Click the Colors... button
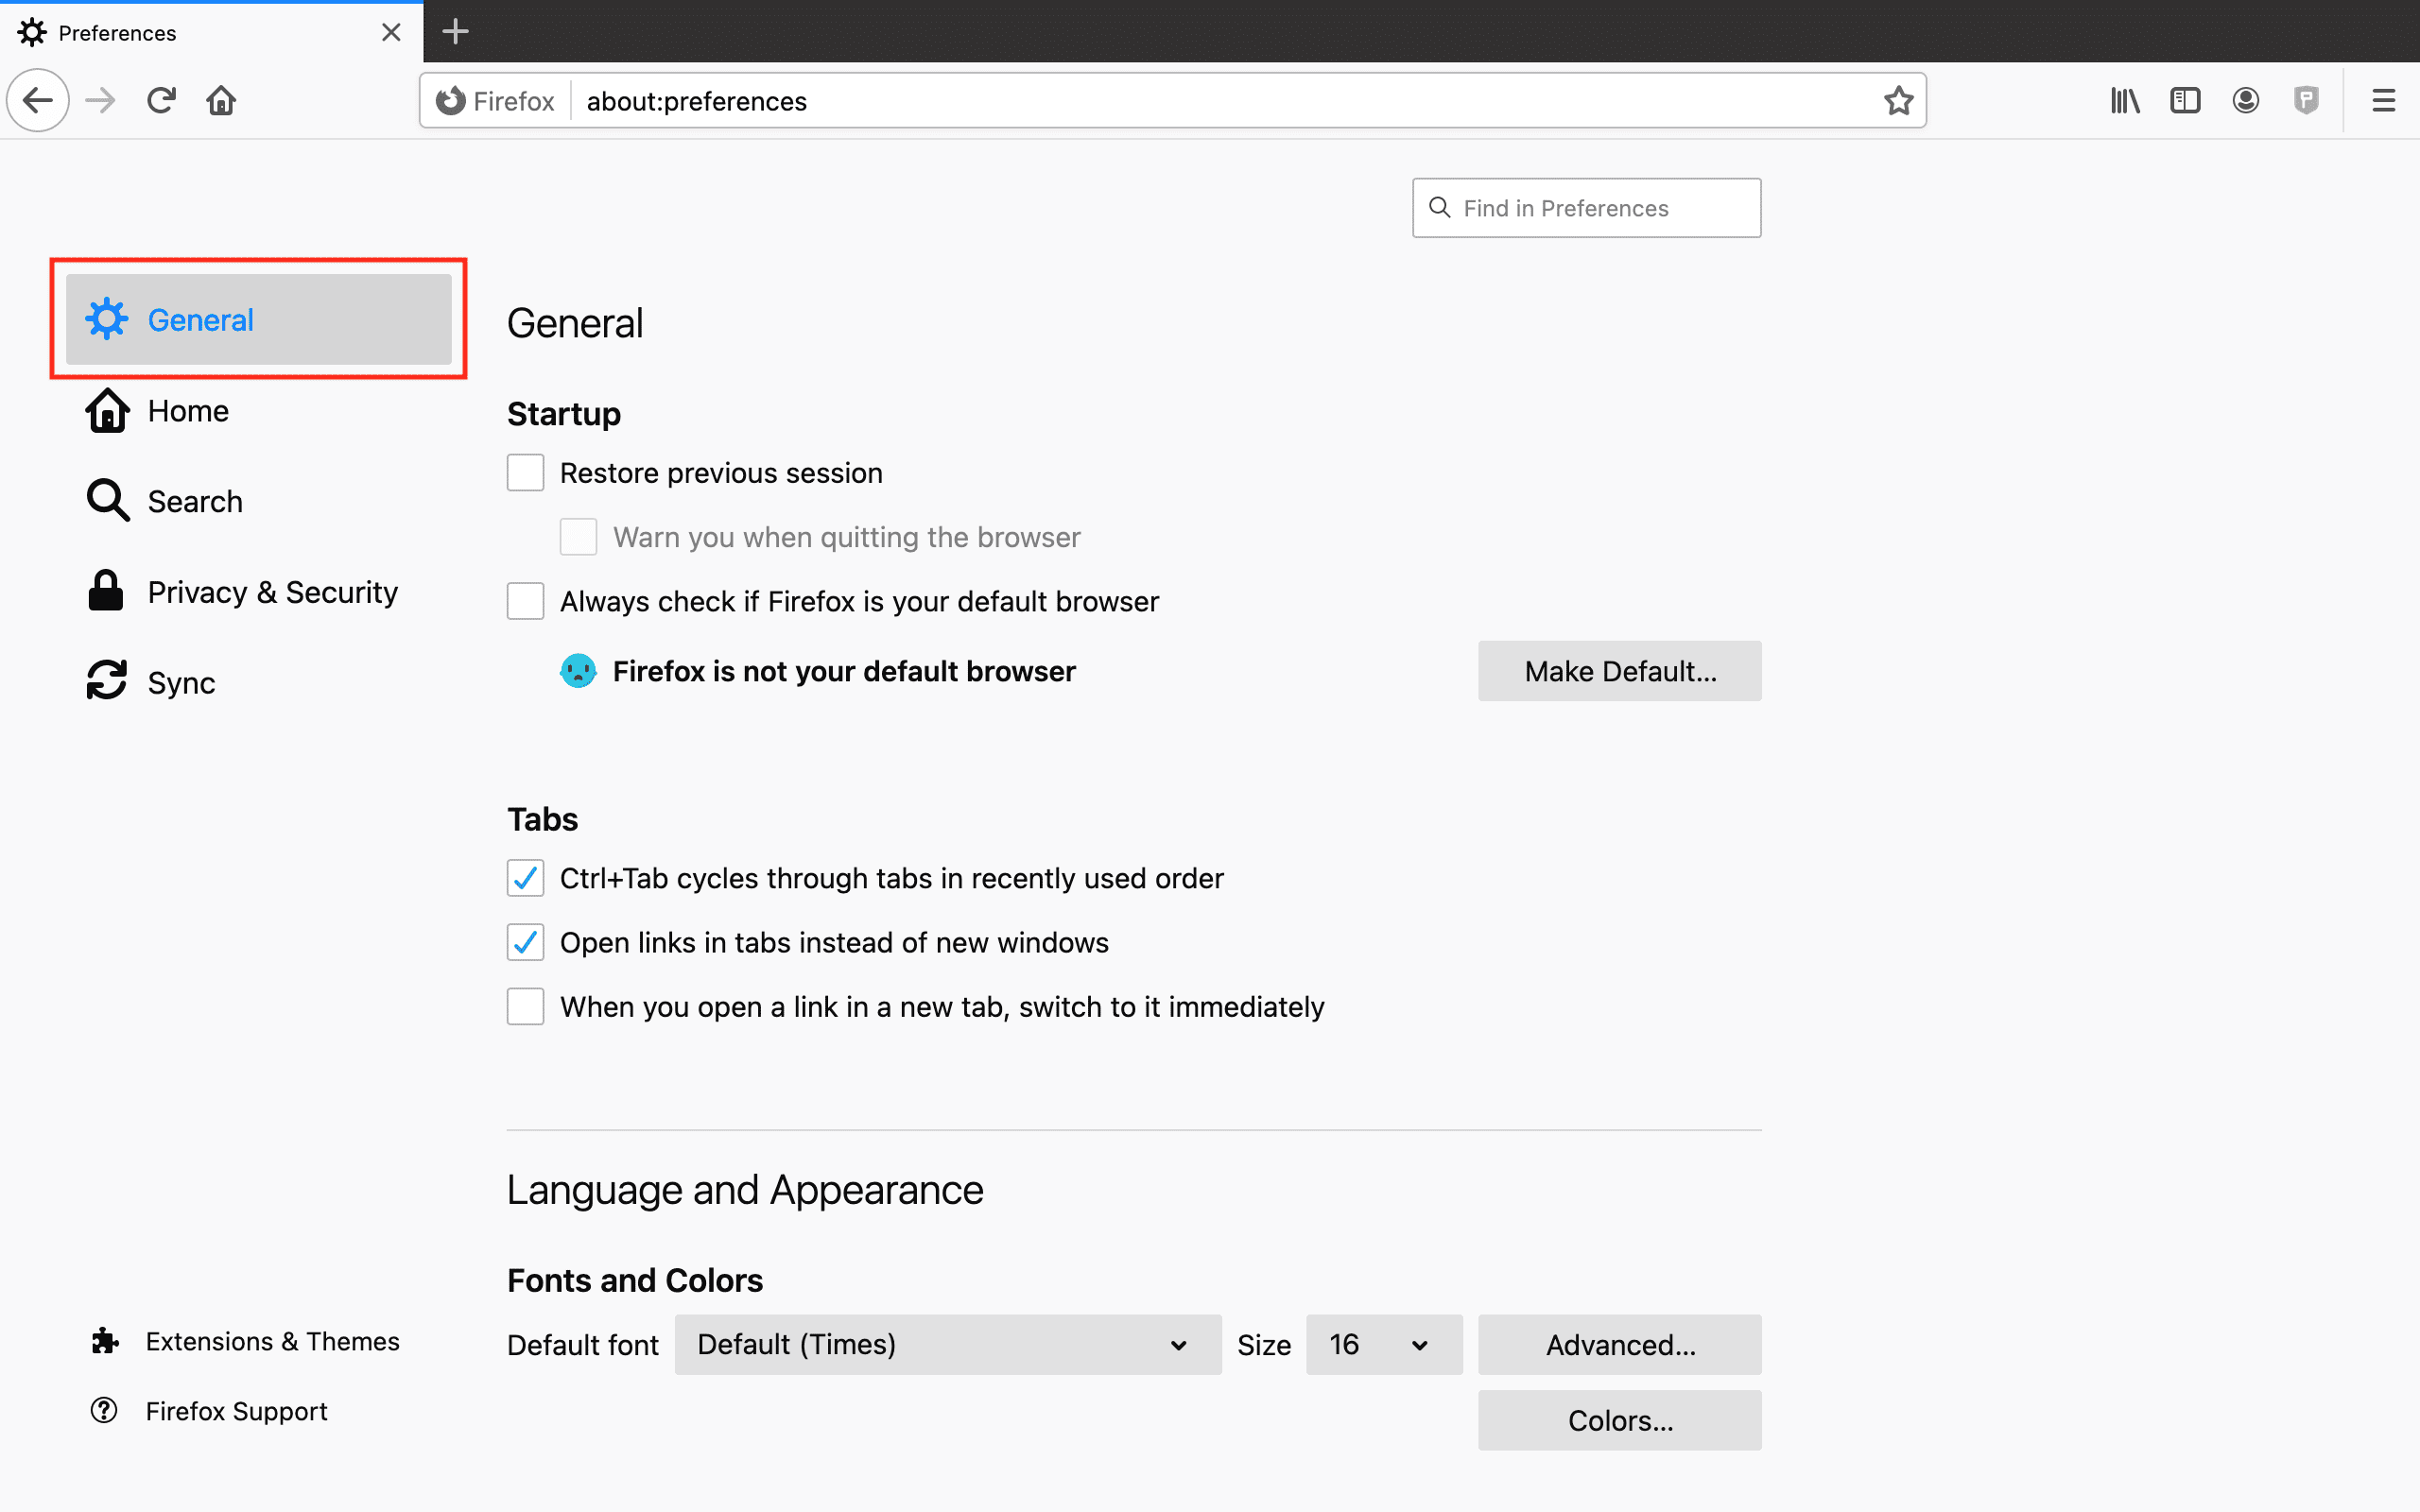2420x1512 pixels. click(1619, 1420)
